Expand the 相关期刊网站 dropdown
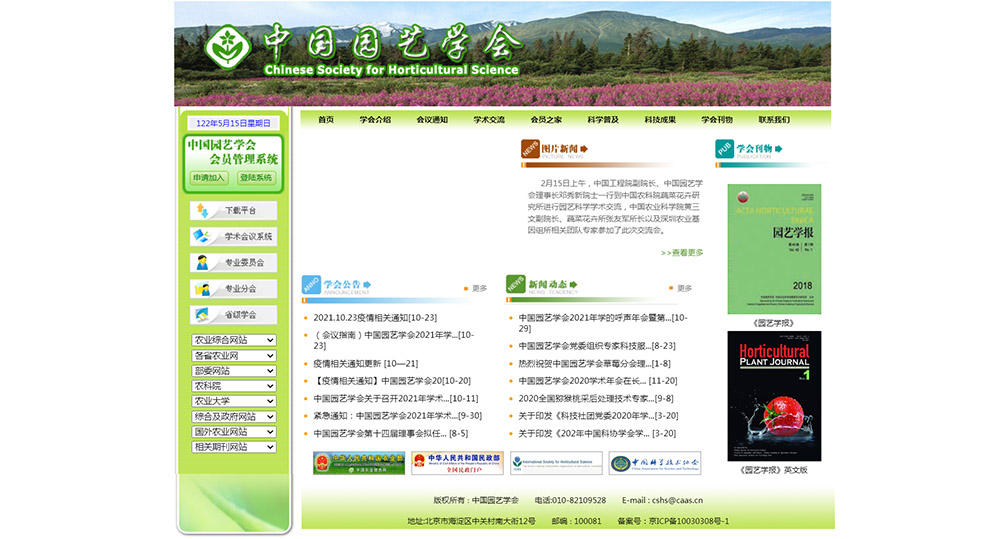1000x539 pixels. point(233,447)
